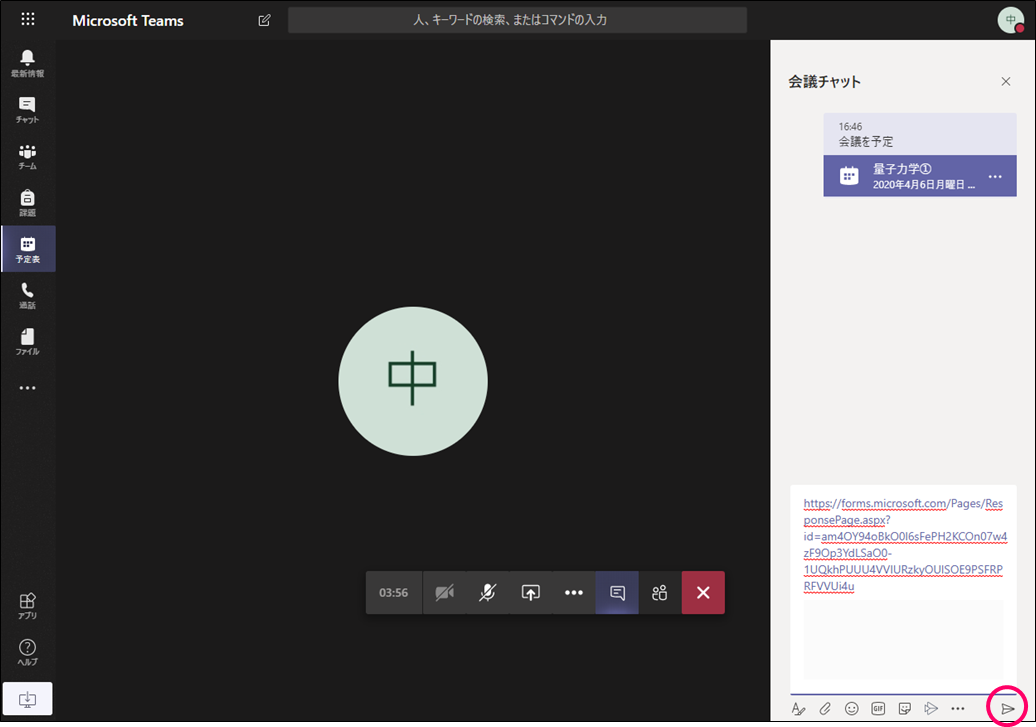Open more messaging options ellipsis
The width and height of the screenshot is (1036, 727).
(957, 708)
